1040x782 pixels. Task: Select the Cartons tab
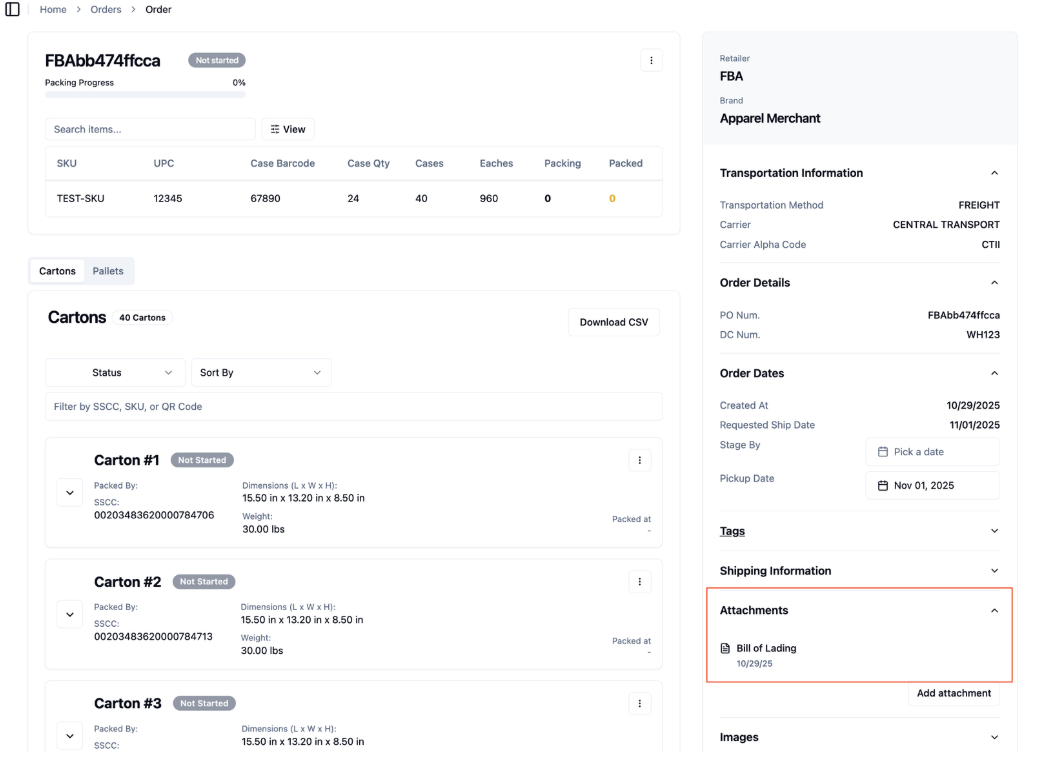pyautogui.click(x=57, y=271)
